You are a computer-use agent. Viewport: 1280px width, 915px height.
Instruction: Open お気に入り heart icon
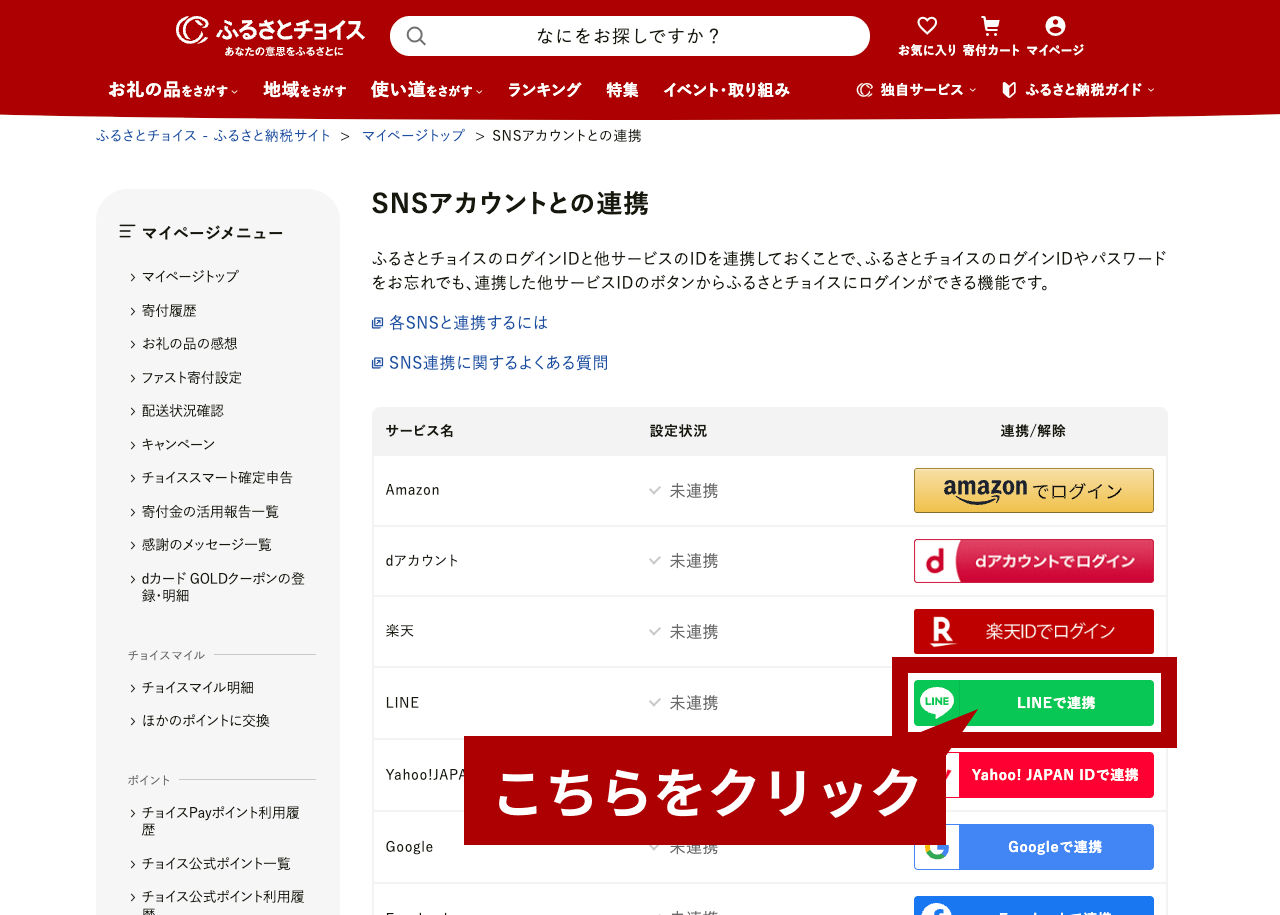(927, 35)
